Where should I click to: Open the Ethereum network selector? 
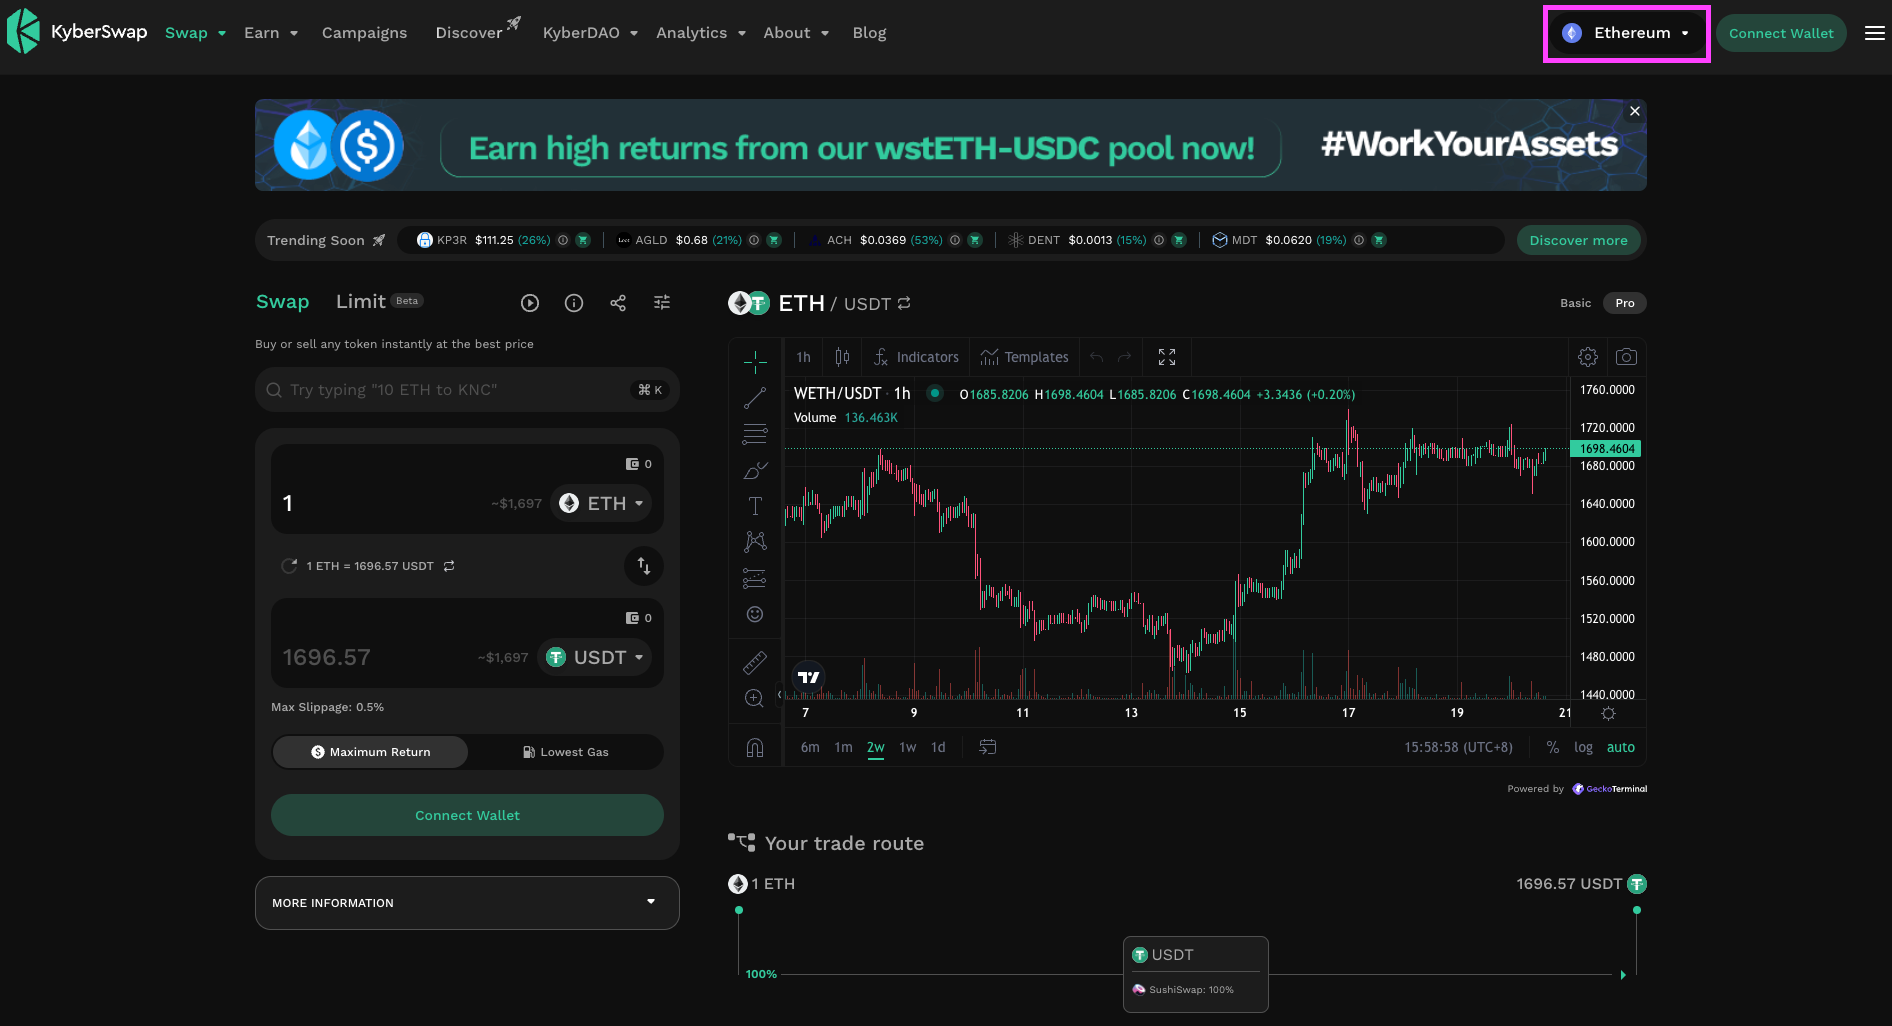[x=1627, y=33]
